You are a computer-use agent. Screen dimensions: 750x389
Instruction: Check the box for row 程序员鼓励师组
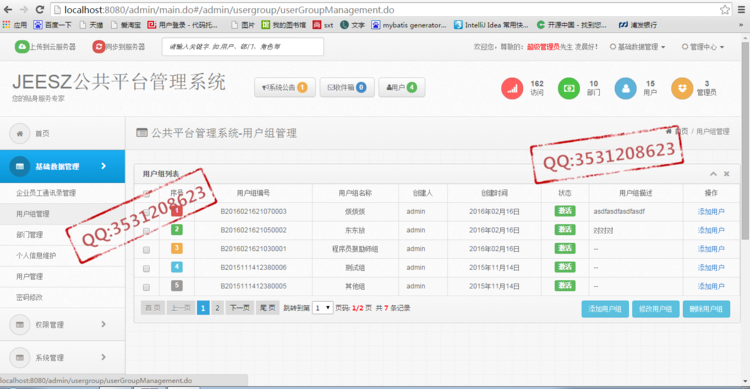[x=146, y=250]
